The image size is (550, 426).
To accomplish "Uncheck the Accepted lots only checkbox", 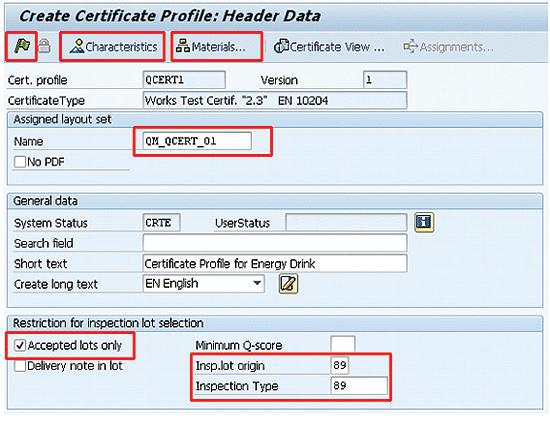I will tap(20, 345).
